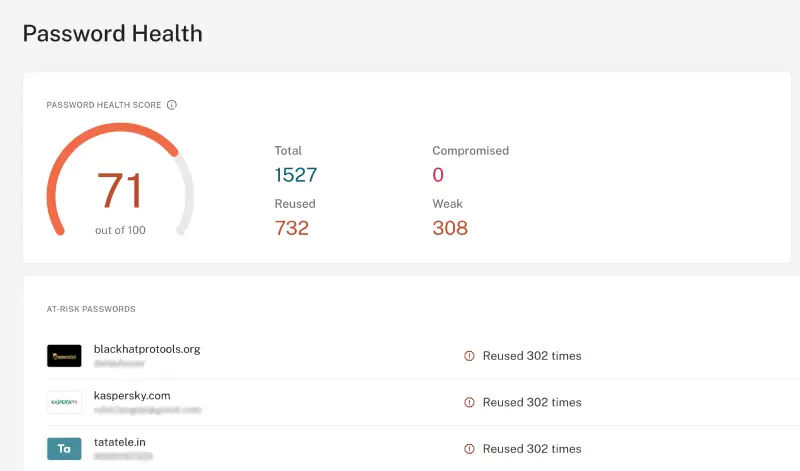This screenshot has height=471, width=800.
Task: Click the warning icon on the blackhatprotools.org row
Action: pos(469,356)
